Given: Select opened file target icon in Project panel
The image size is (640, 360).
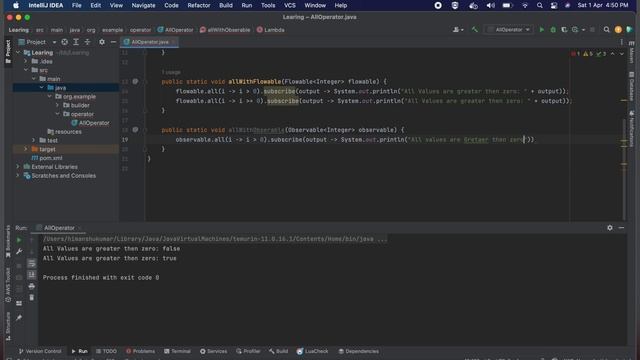Looking at the screenshot, I should [64, 42].
